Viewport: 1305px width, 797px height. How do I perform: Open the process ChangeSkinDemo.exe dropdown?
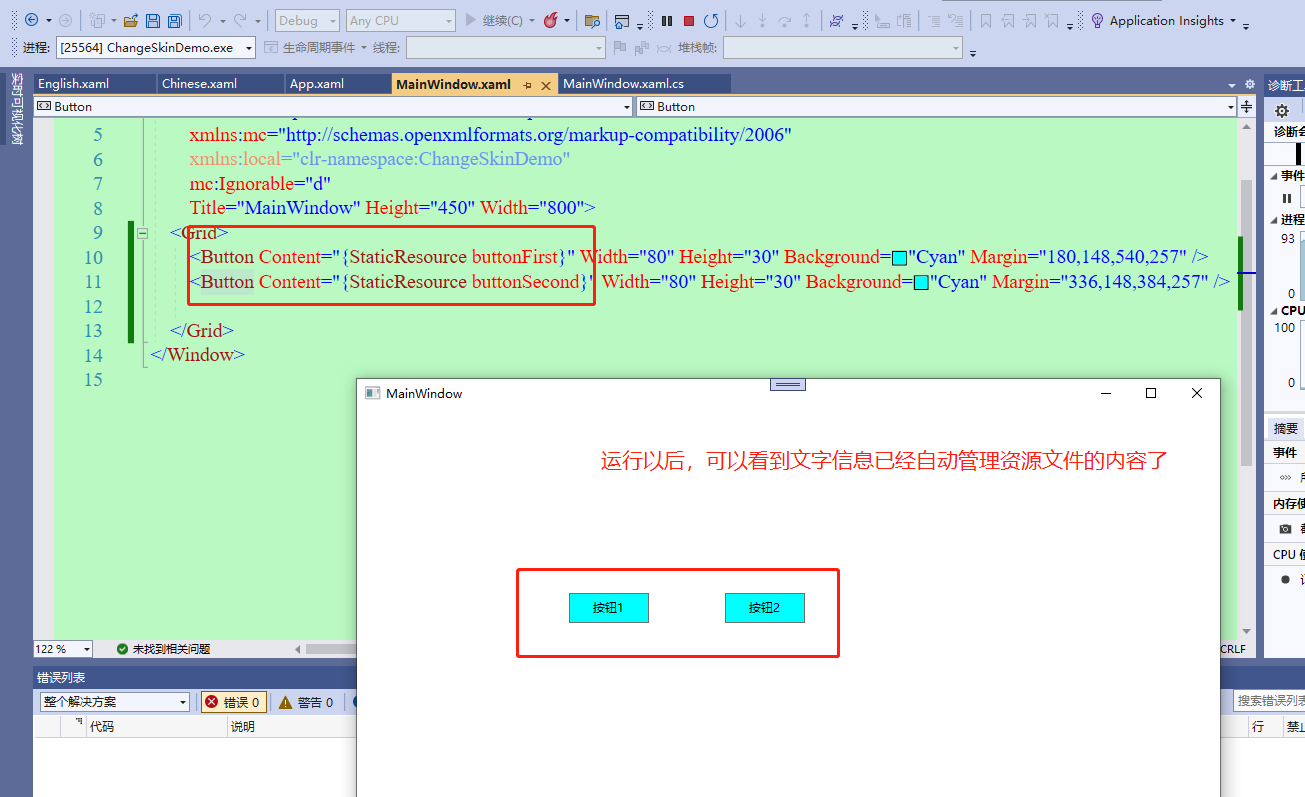click(x=156, y=47)
